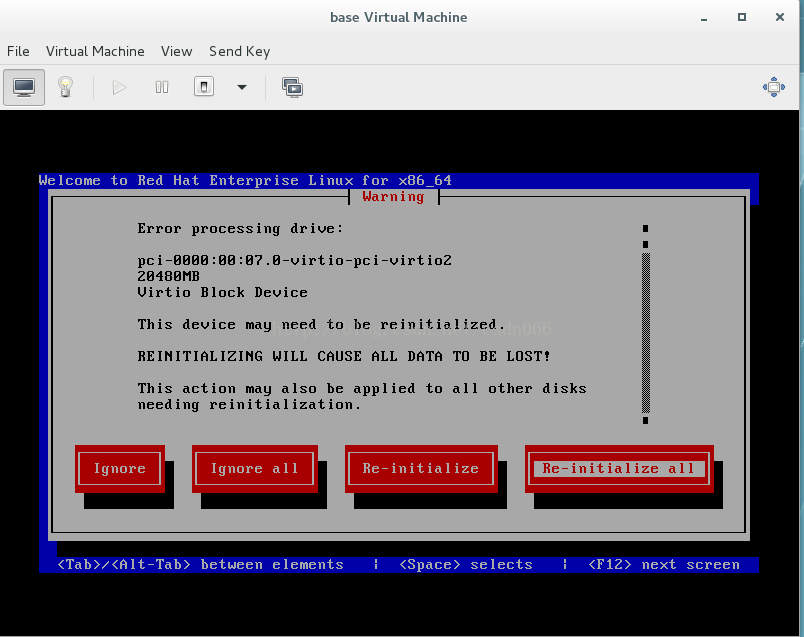
Task: Click the Shut Down power icon
Action: click(x=204, y=87)
